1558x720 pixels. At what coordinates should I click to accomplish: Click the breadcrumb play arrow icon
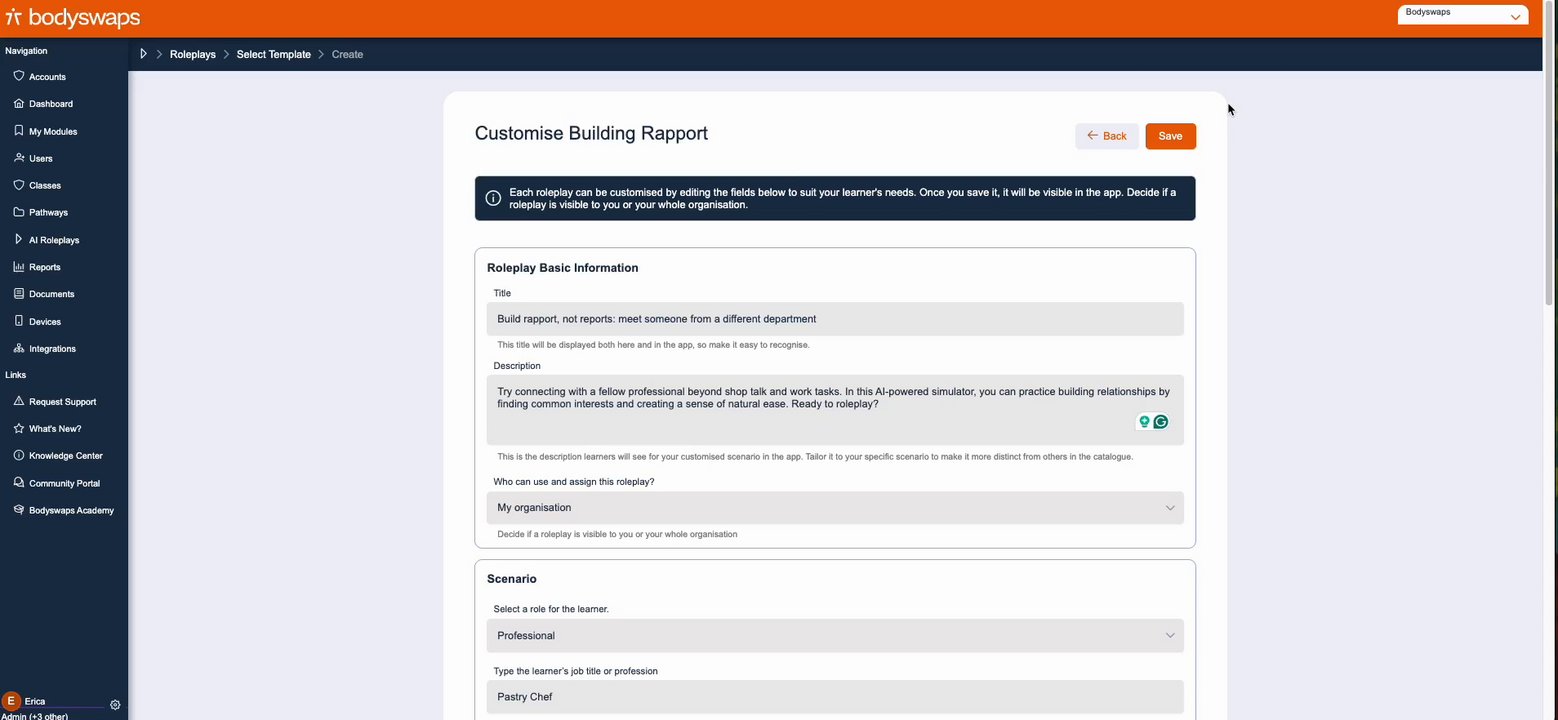coord(143,54)
